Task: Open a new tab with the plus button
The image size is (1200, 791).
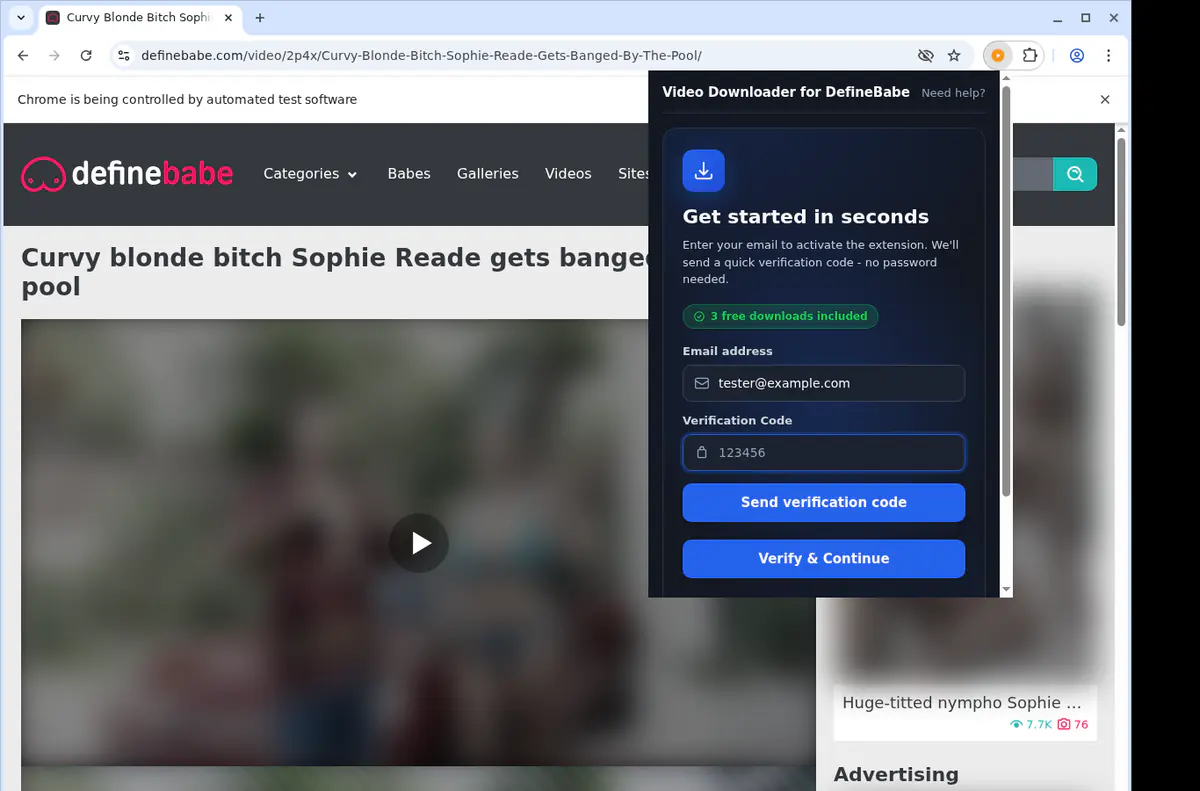Action: point(260,18)
